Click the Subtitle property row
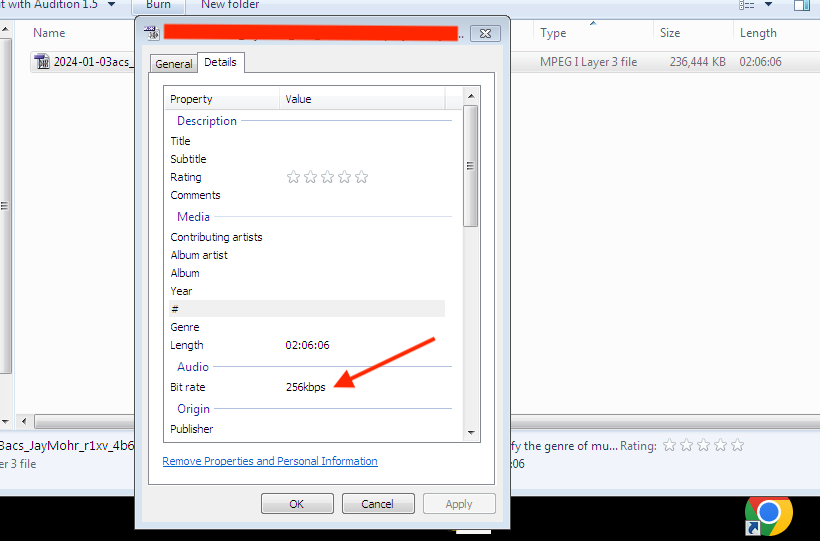Image resolution: width=820 pixels, height=541 pixels. (x=307, y=159)
